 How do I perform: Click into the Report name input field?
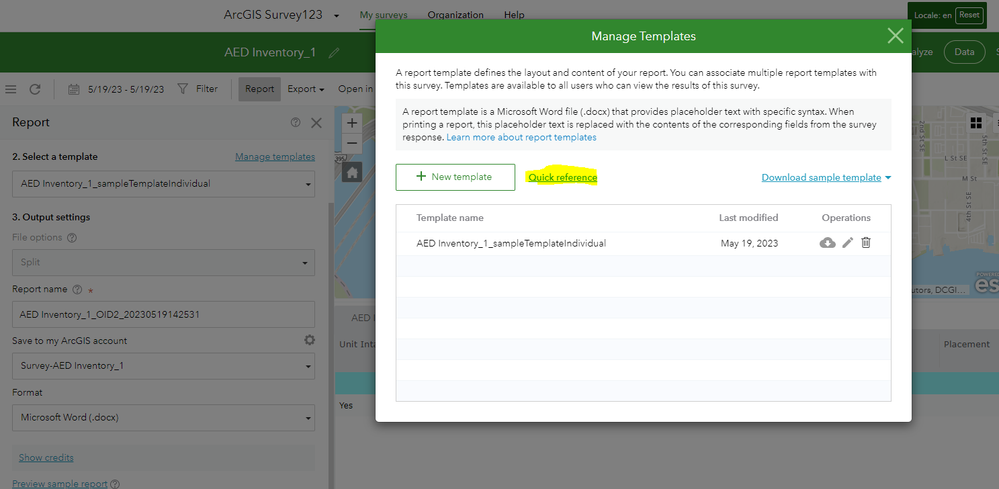[164, 314]
